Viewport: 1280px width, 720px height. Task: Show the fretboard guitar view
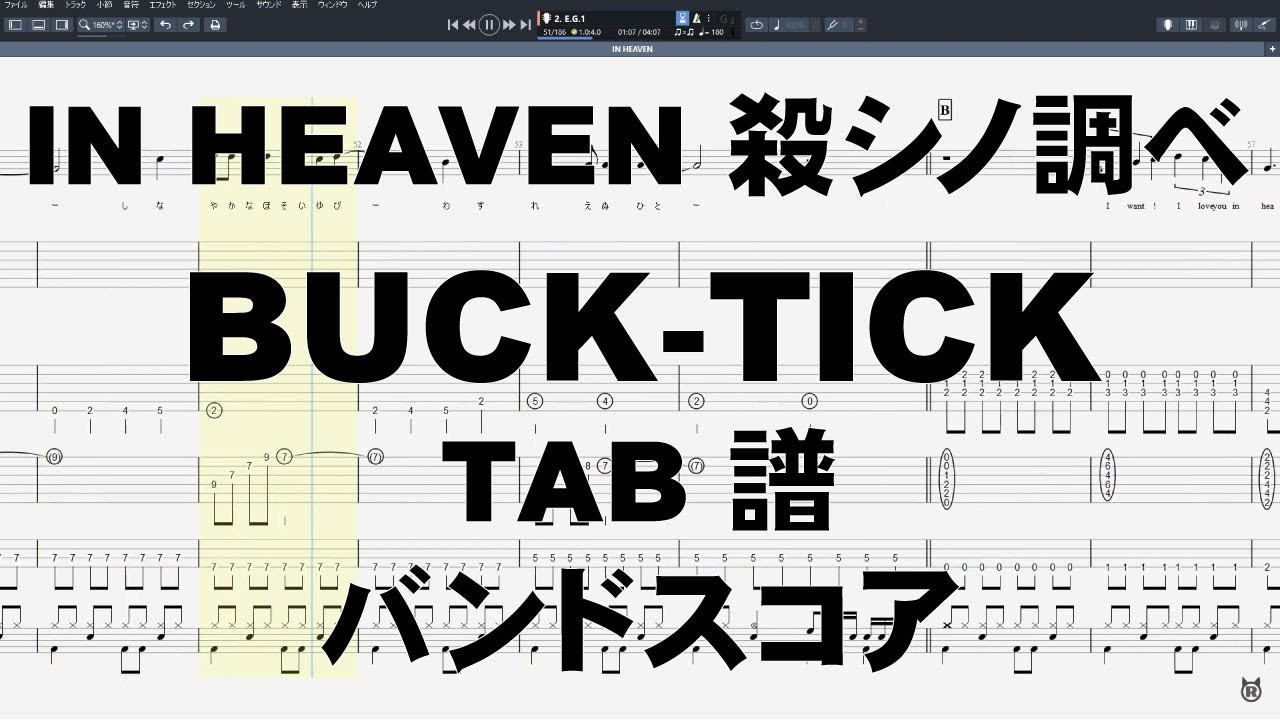coord(1167,24)
